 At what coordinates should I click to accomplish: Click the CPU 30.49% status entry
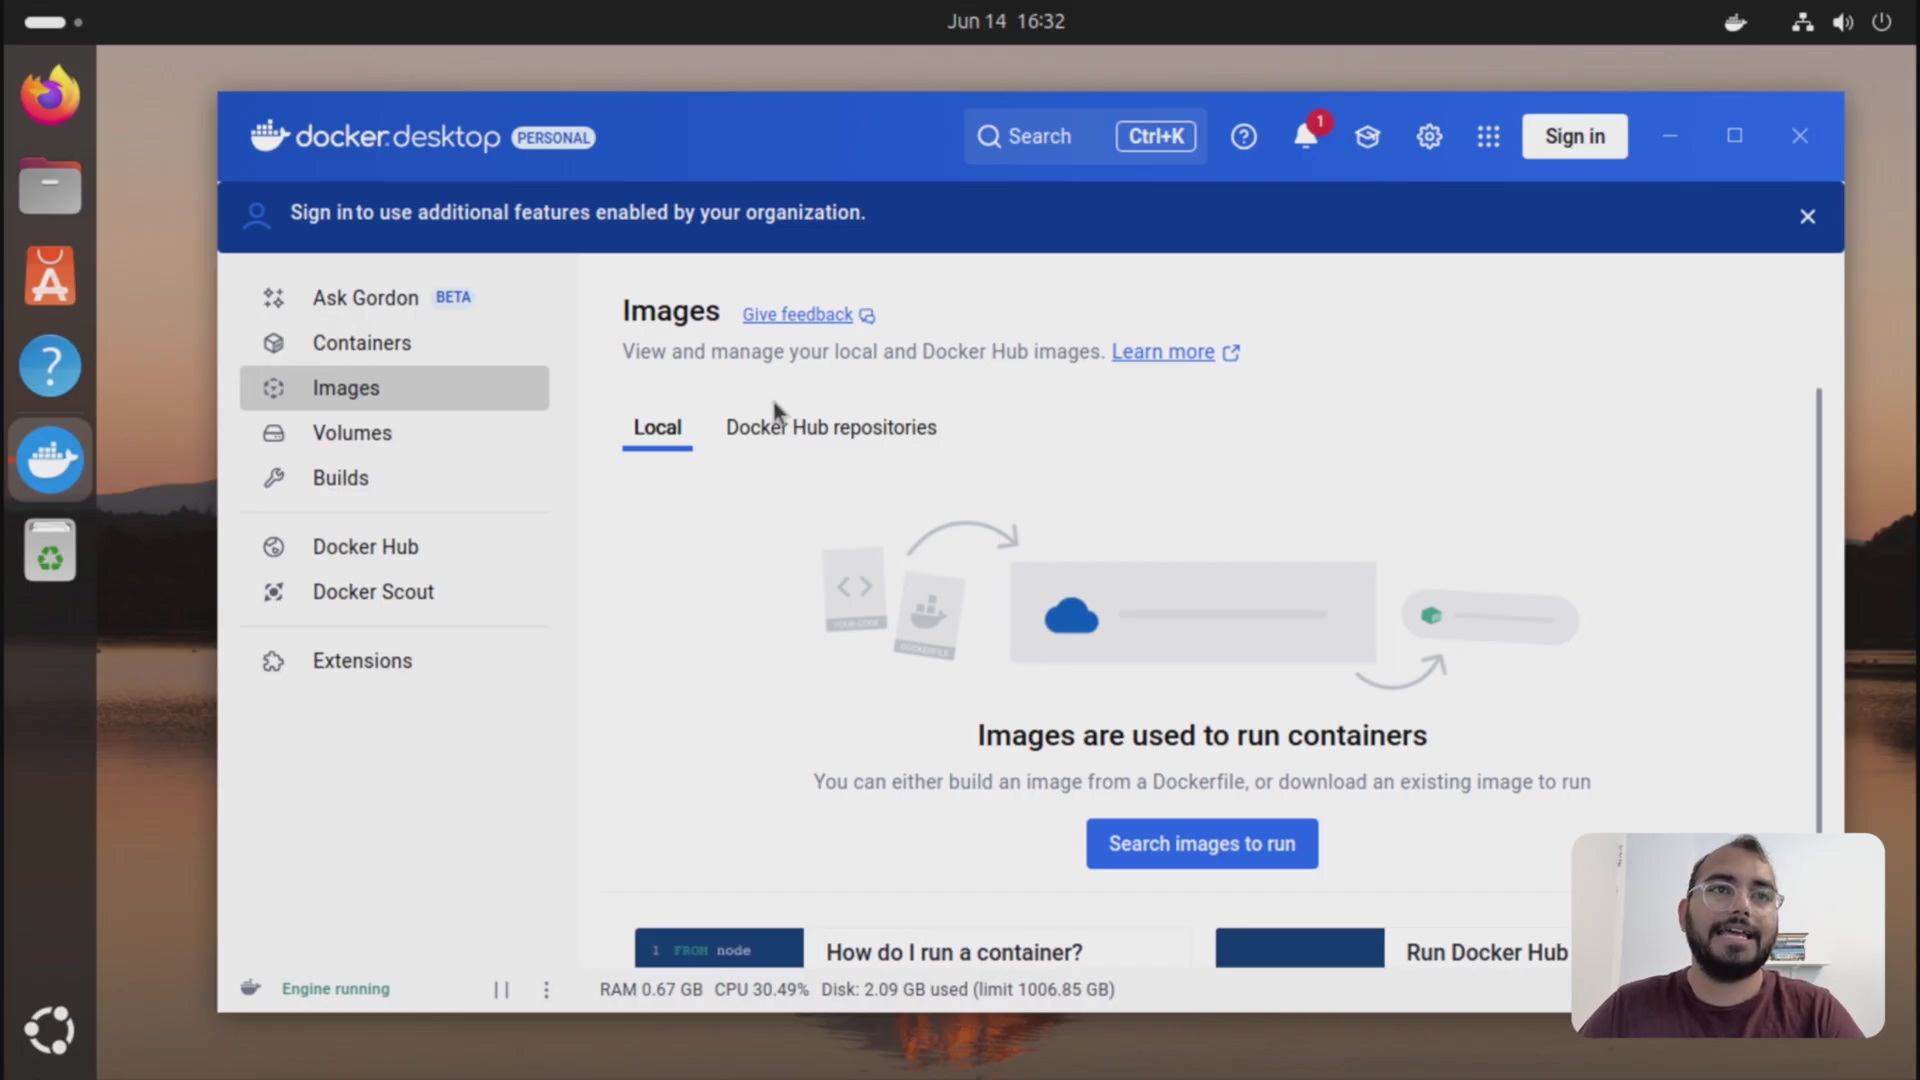761,989
